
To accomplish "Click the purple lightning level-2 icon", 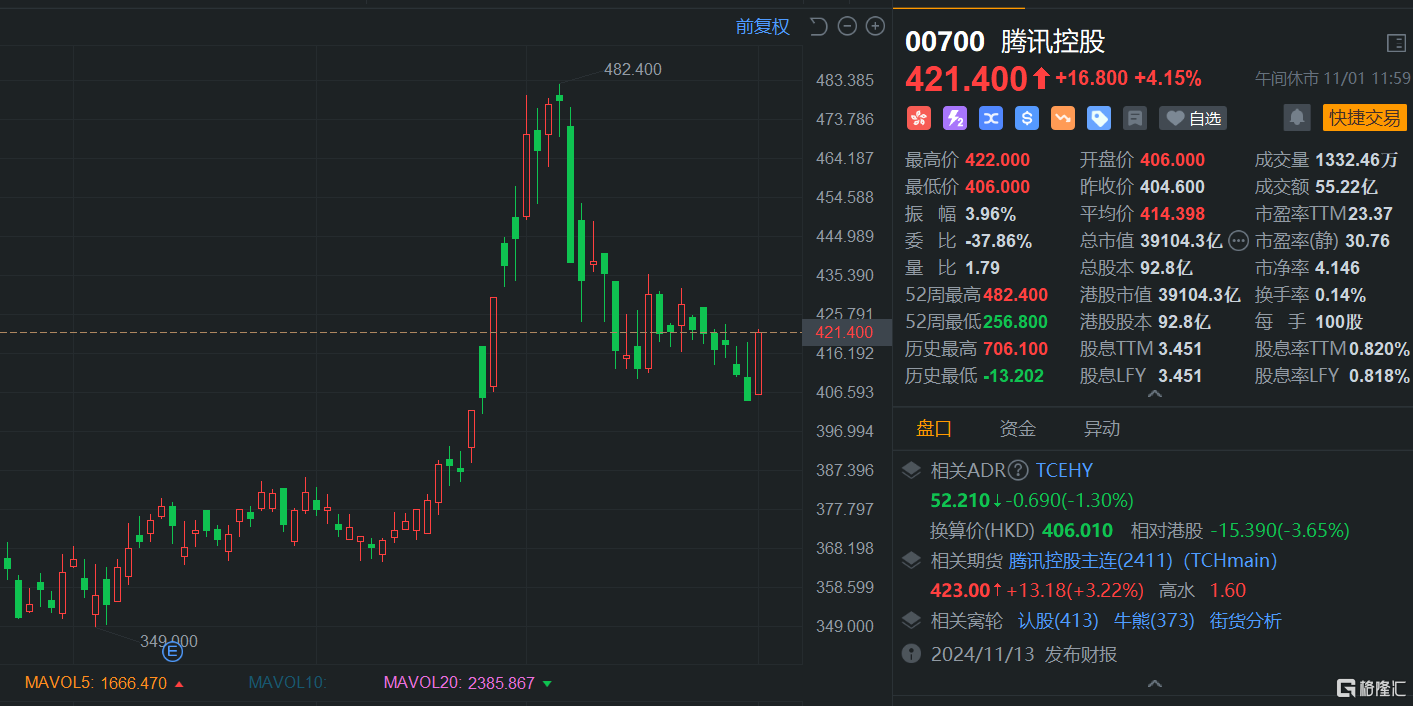I will pos(955,118).
